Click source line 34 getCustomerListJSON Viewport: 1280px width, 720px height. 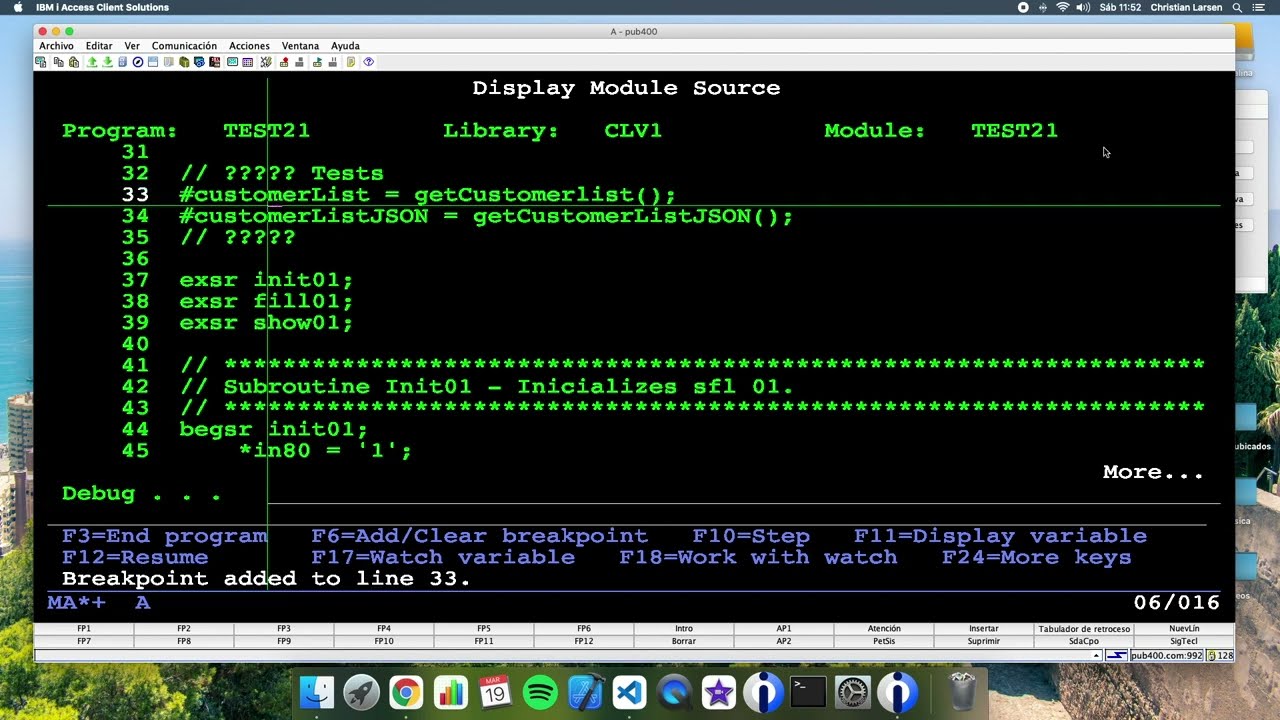(486, 216)
